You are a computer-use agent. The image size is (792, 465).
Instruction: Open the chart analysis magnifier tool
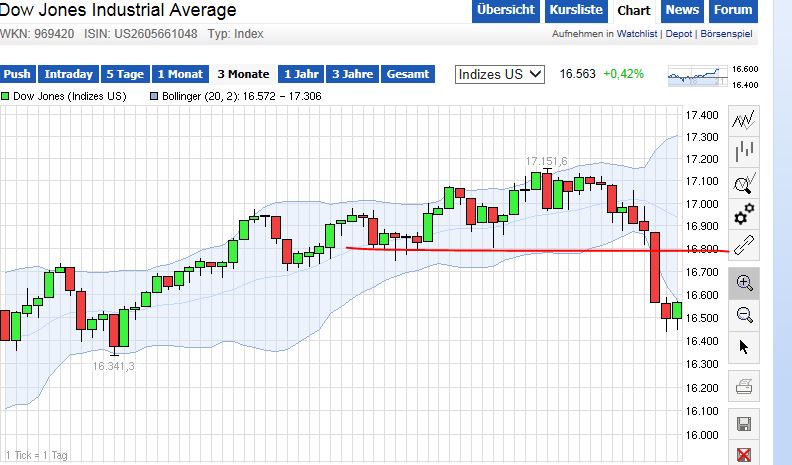[744, 184]
